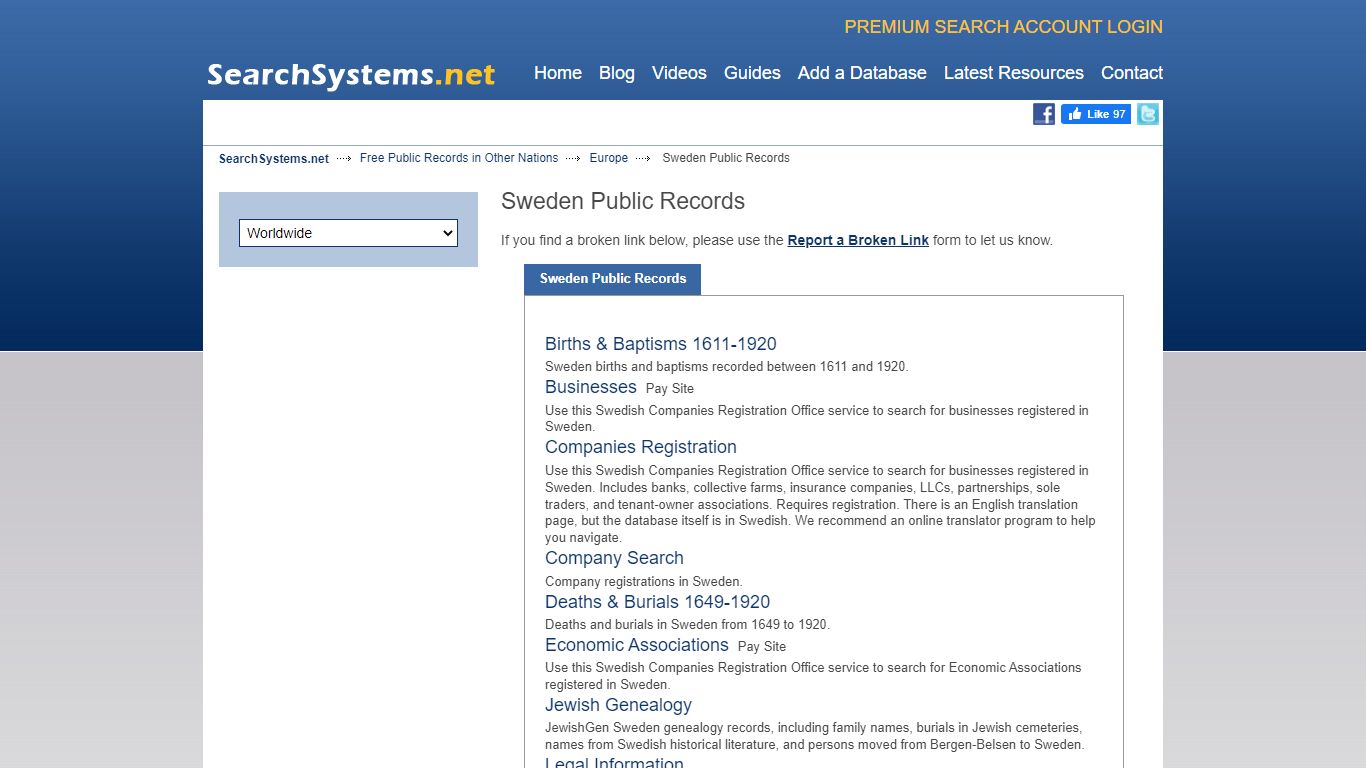This screenshot has height=768, width=1366.
Task: Open the Jewish Genealogy link
Action: (x=618, y=705)
